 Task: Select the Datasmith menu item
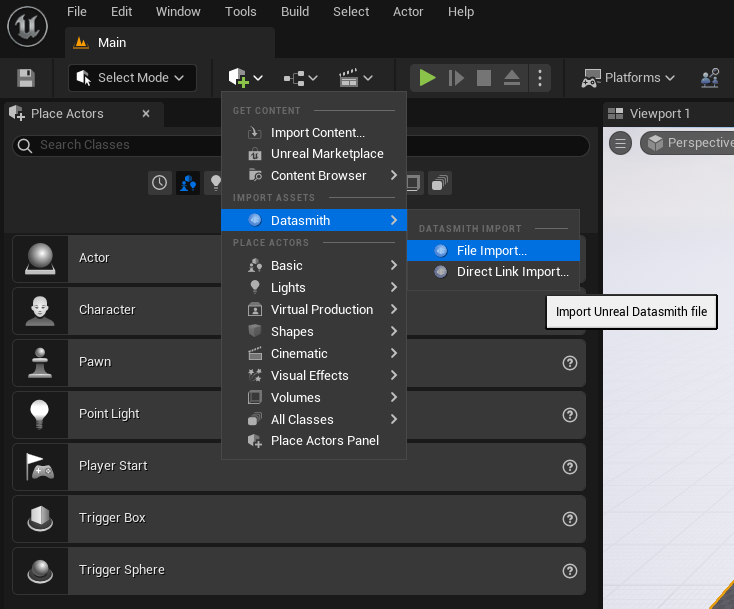point(314,220)
